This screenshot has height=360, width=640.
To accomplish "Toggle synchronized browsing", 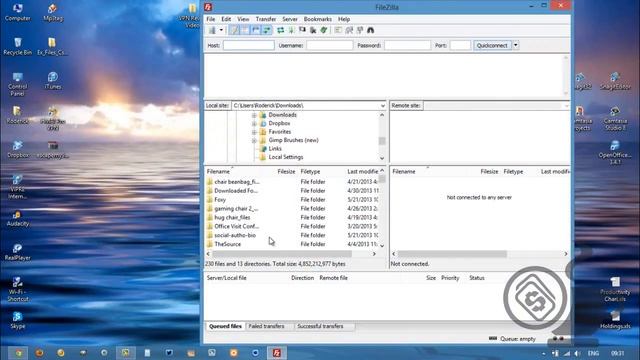I will click(360, 30).
